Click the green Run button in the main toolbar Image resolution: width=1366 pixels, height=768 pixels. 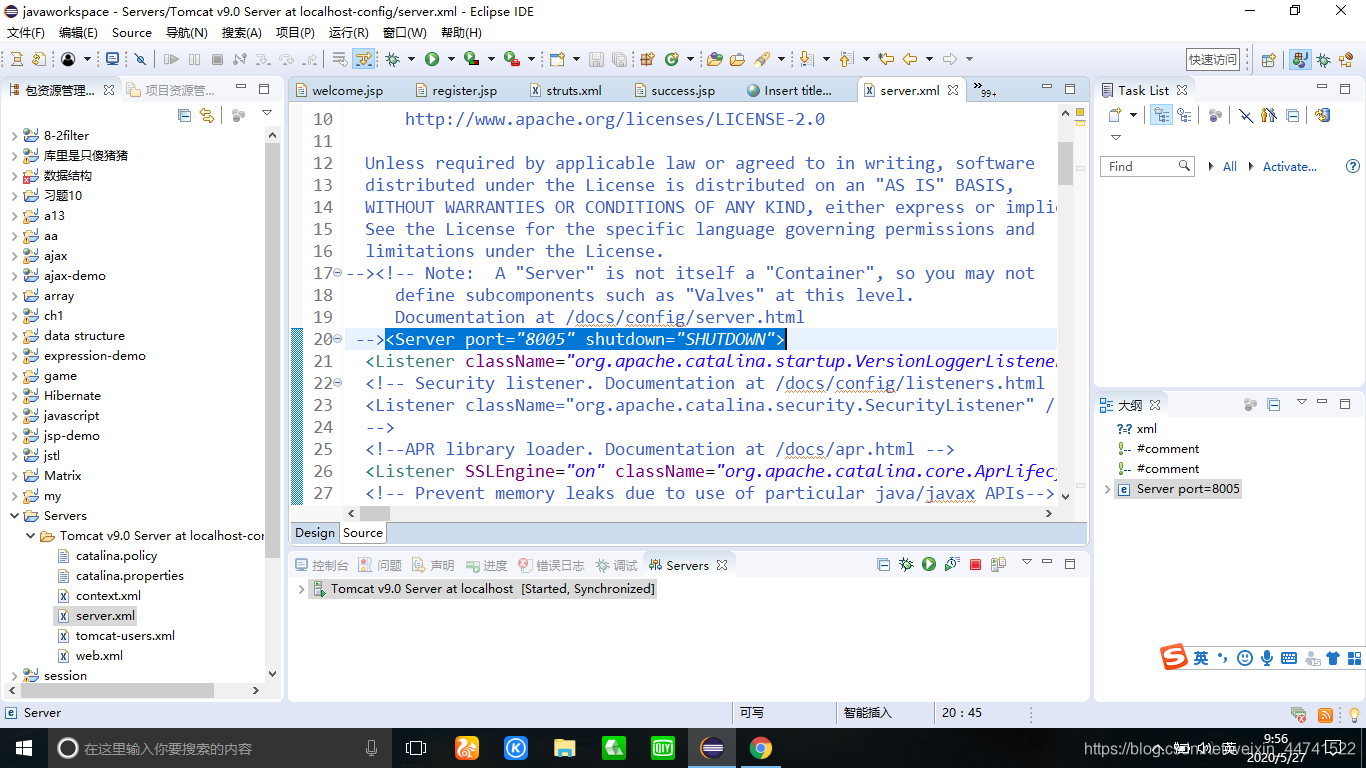[x=432, y=59]
